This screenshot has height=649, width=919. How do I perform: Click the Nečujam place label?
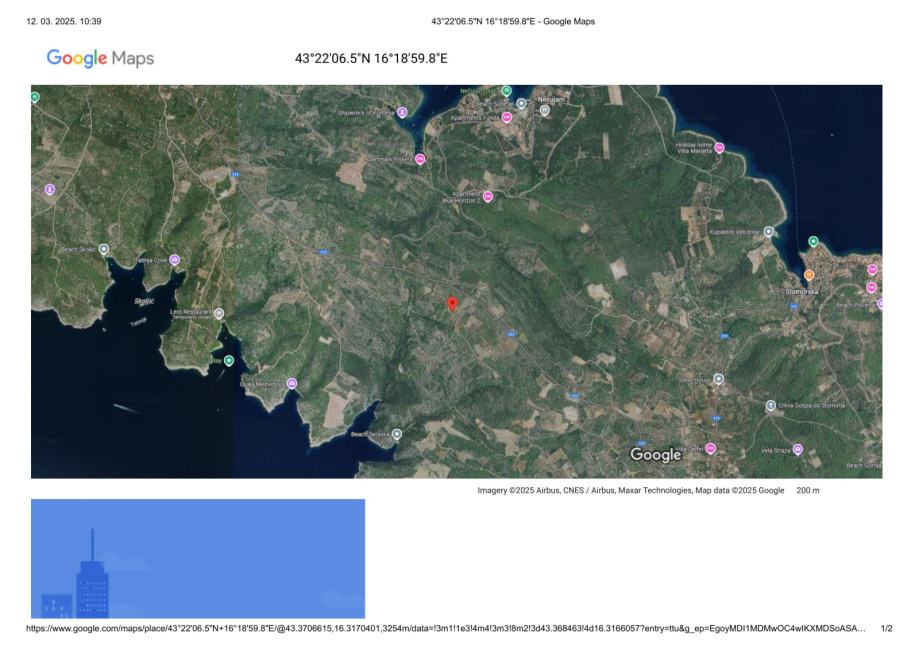tap(551, 100)
